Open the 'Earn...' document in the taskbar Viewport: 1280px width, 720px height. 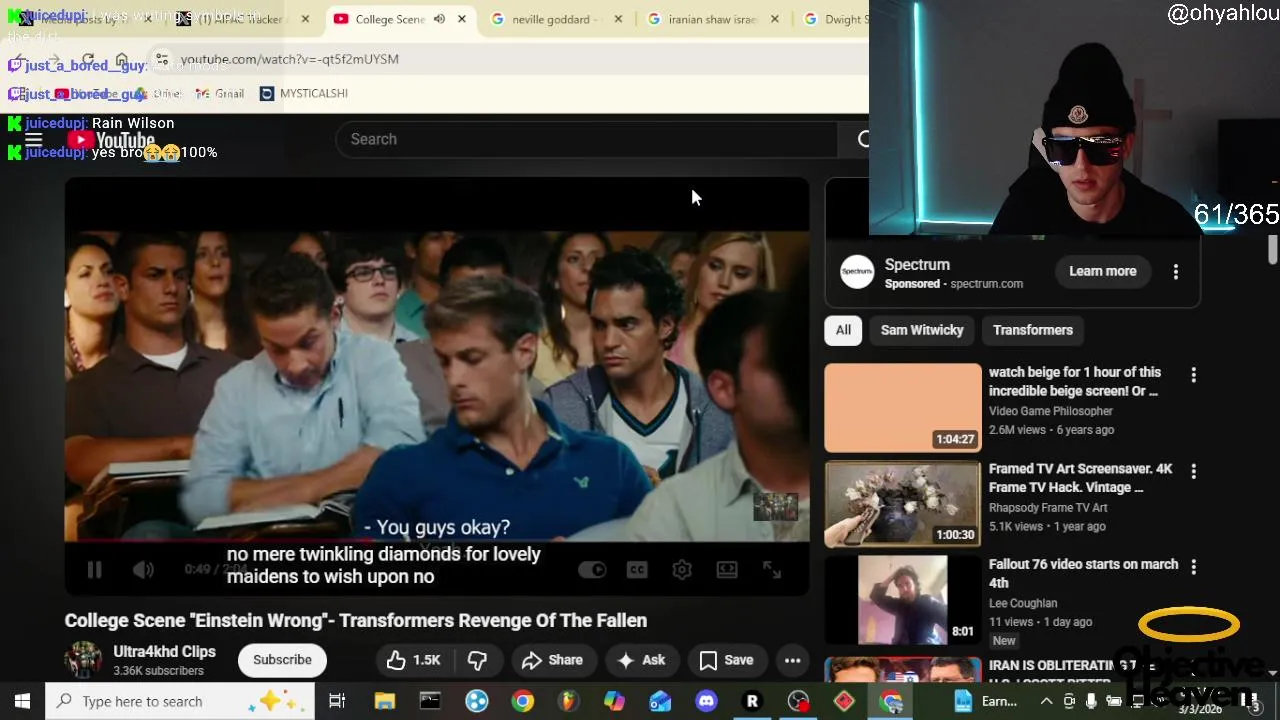point(985,701)
